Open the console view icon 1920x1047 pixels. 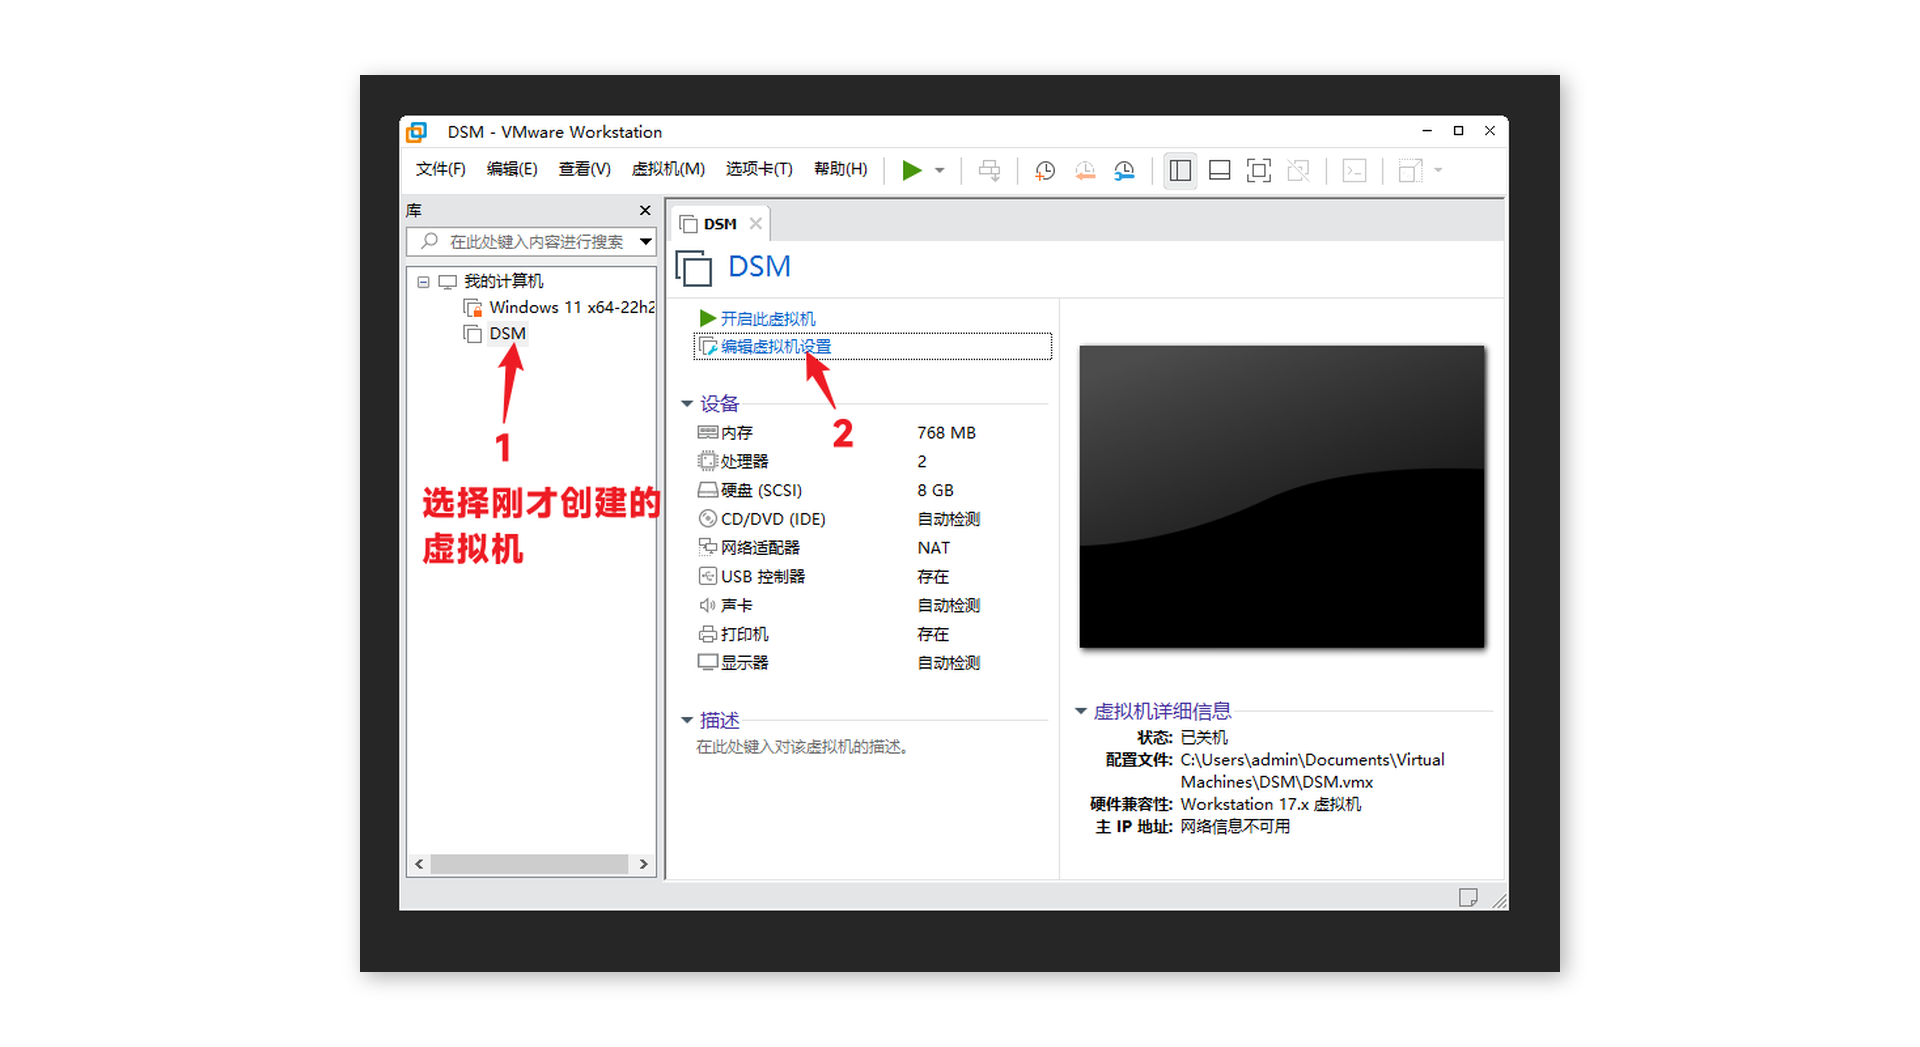1354,170
